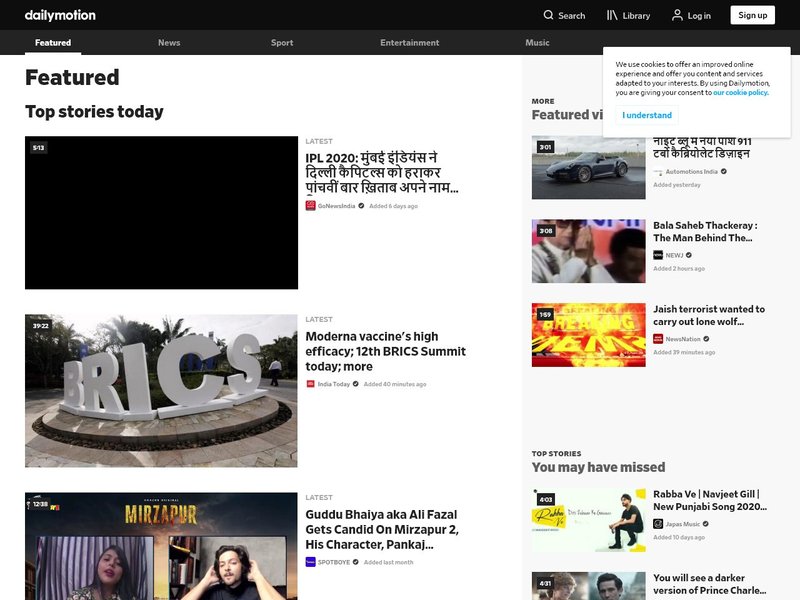The width and height of the screenshot is (800, 600).
Task: Click the Sign up button
Action: (752, 15)
